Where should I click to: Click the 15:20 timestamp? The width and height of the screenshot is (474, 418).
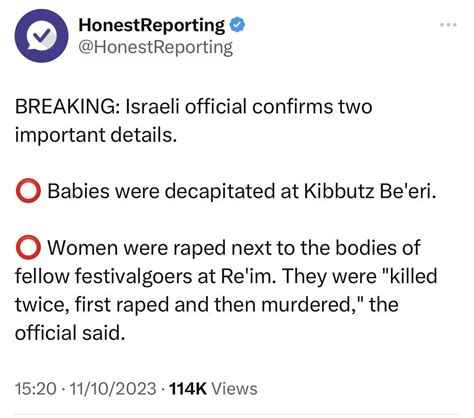tap(36, 388)
